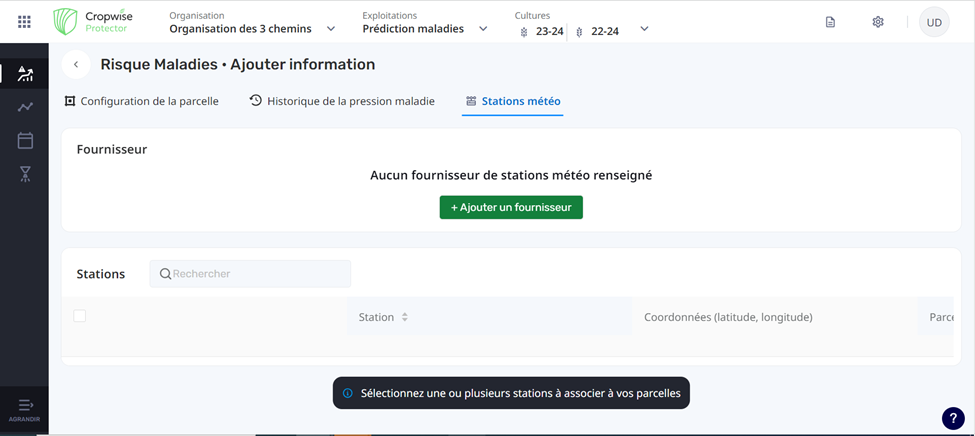This screenshot has height=436, width=975.
Task: Open the trend chart sidebar icon
Action: (25, 107)
